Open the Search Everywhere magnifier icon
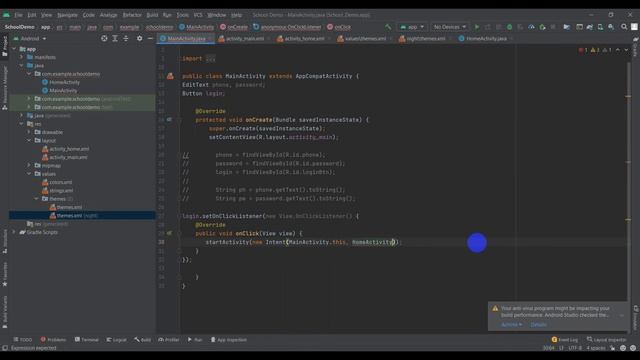 click(x=624, y=27)
